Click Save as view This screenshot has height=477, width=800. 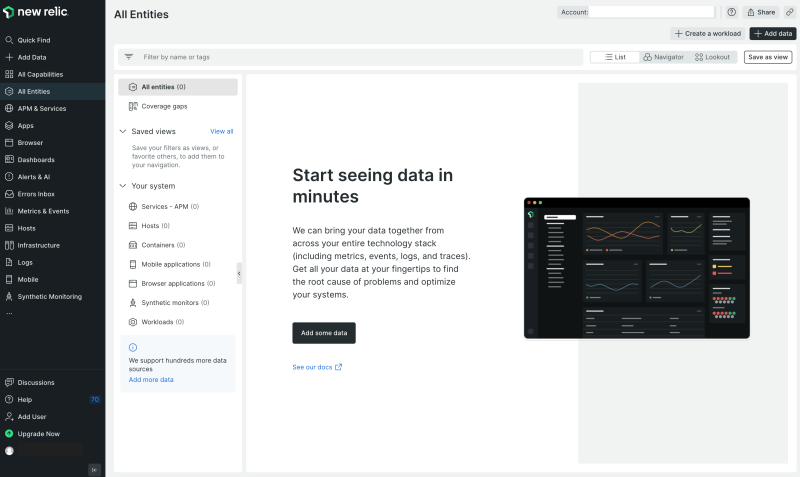(768, 57)
